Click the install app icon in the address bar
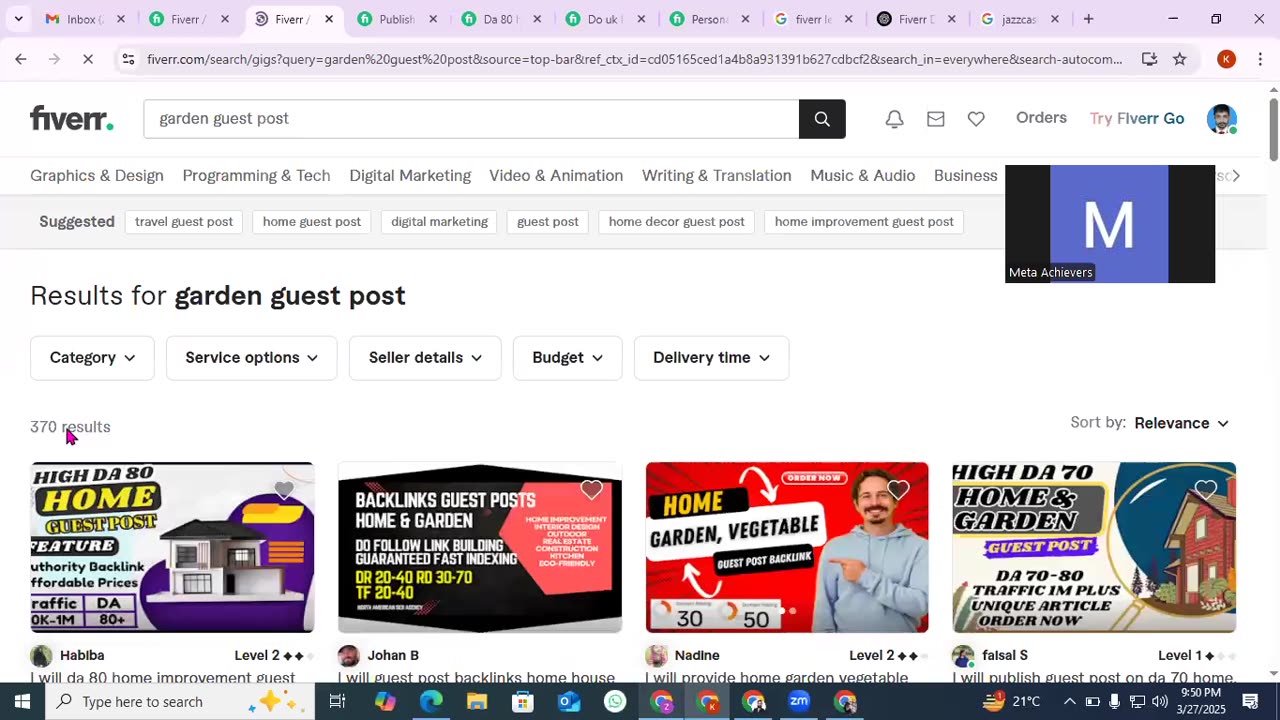The width and height of the screenshot is (1280, 720). click(x=1150, y=60)
